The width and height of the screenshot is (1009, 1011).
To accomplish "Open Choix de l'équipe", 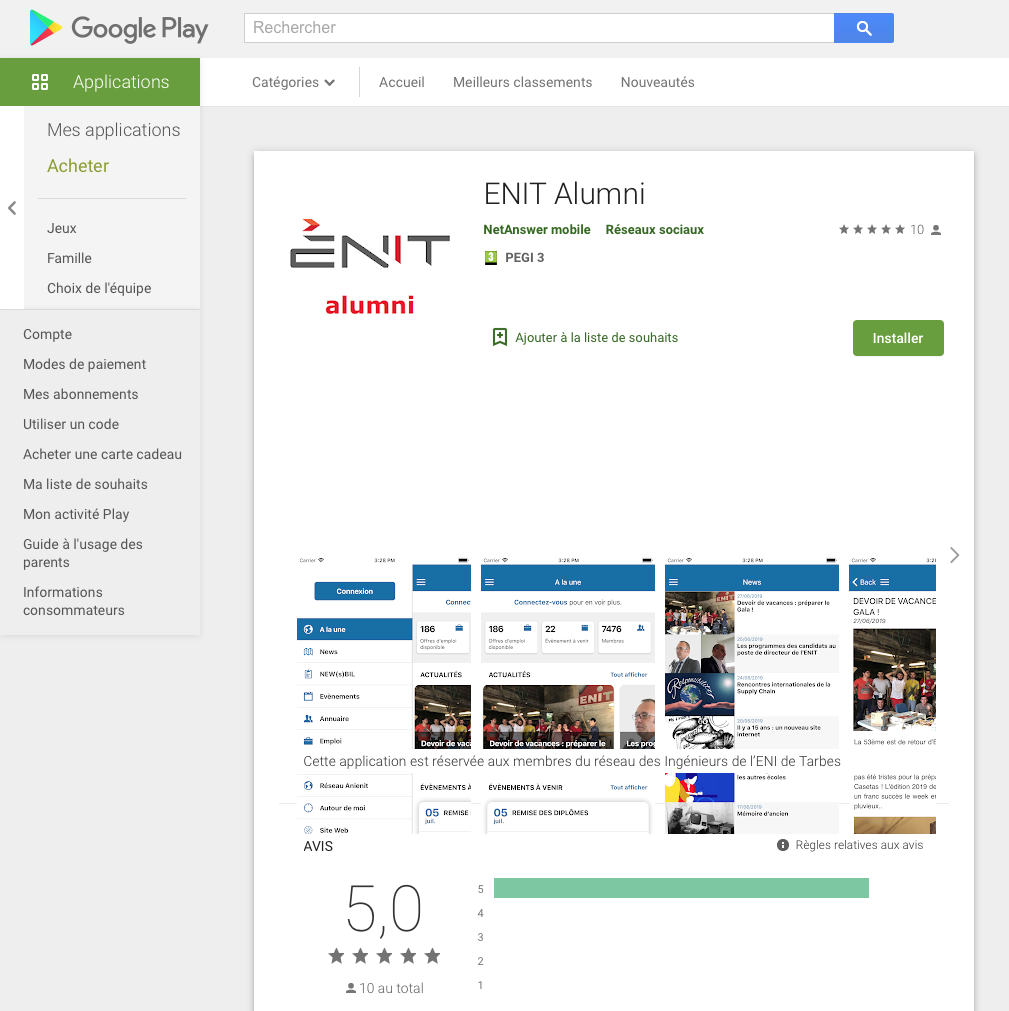I will pyautogui.click(x=99, y=288).
